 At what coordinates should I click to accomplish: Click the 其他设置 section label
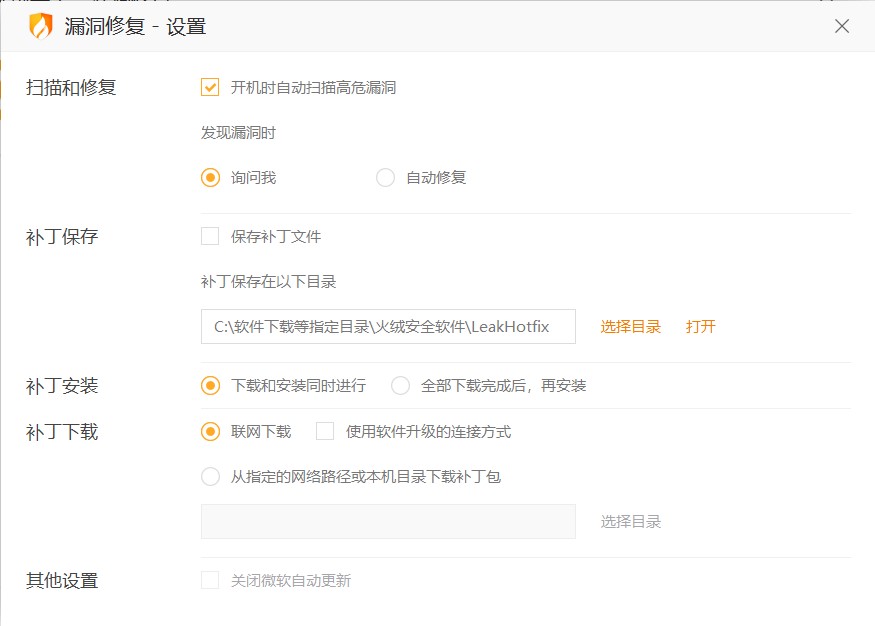pos(62,580)
